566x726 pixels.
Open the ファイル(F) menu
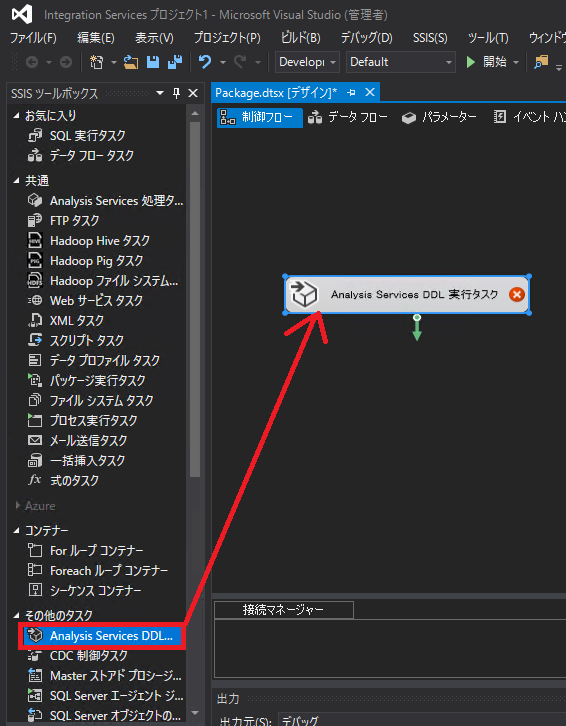coord(33,38)
